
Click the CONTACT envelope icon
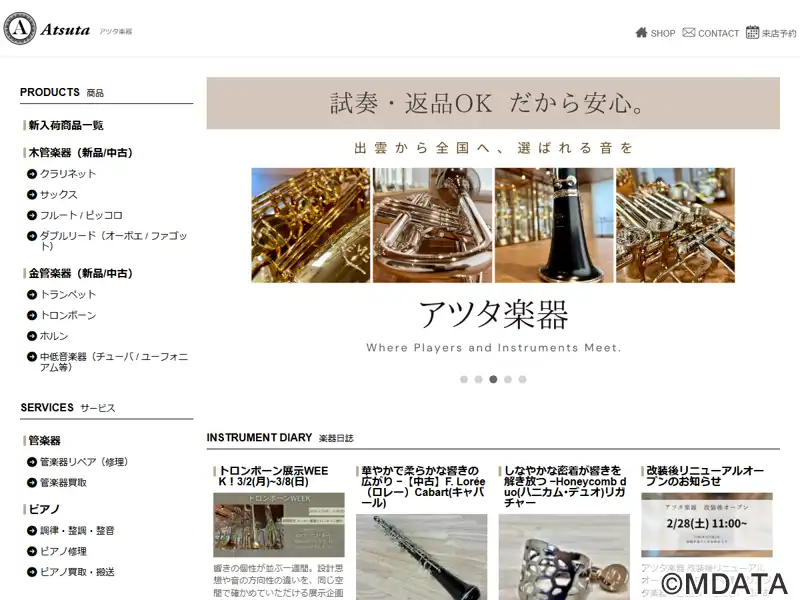688,33
